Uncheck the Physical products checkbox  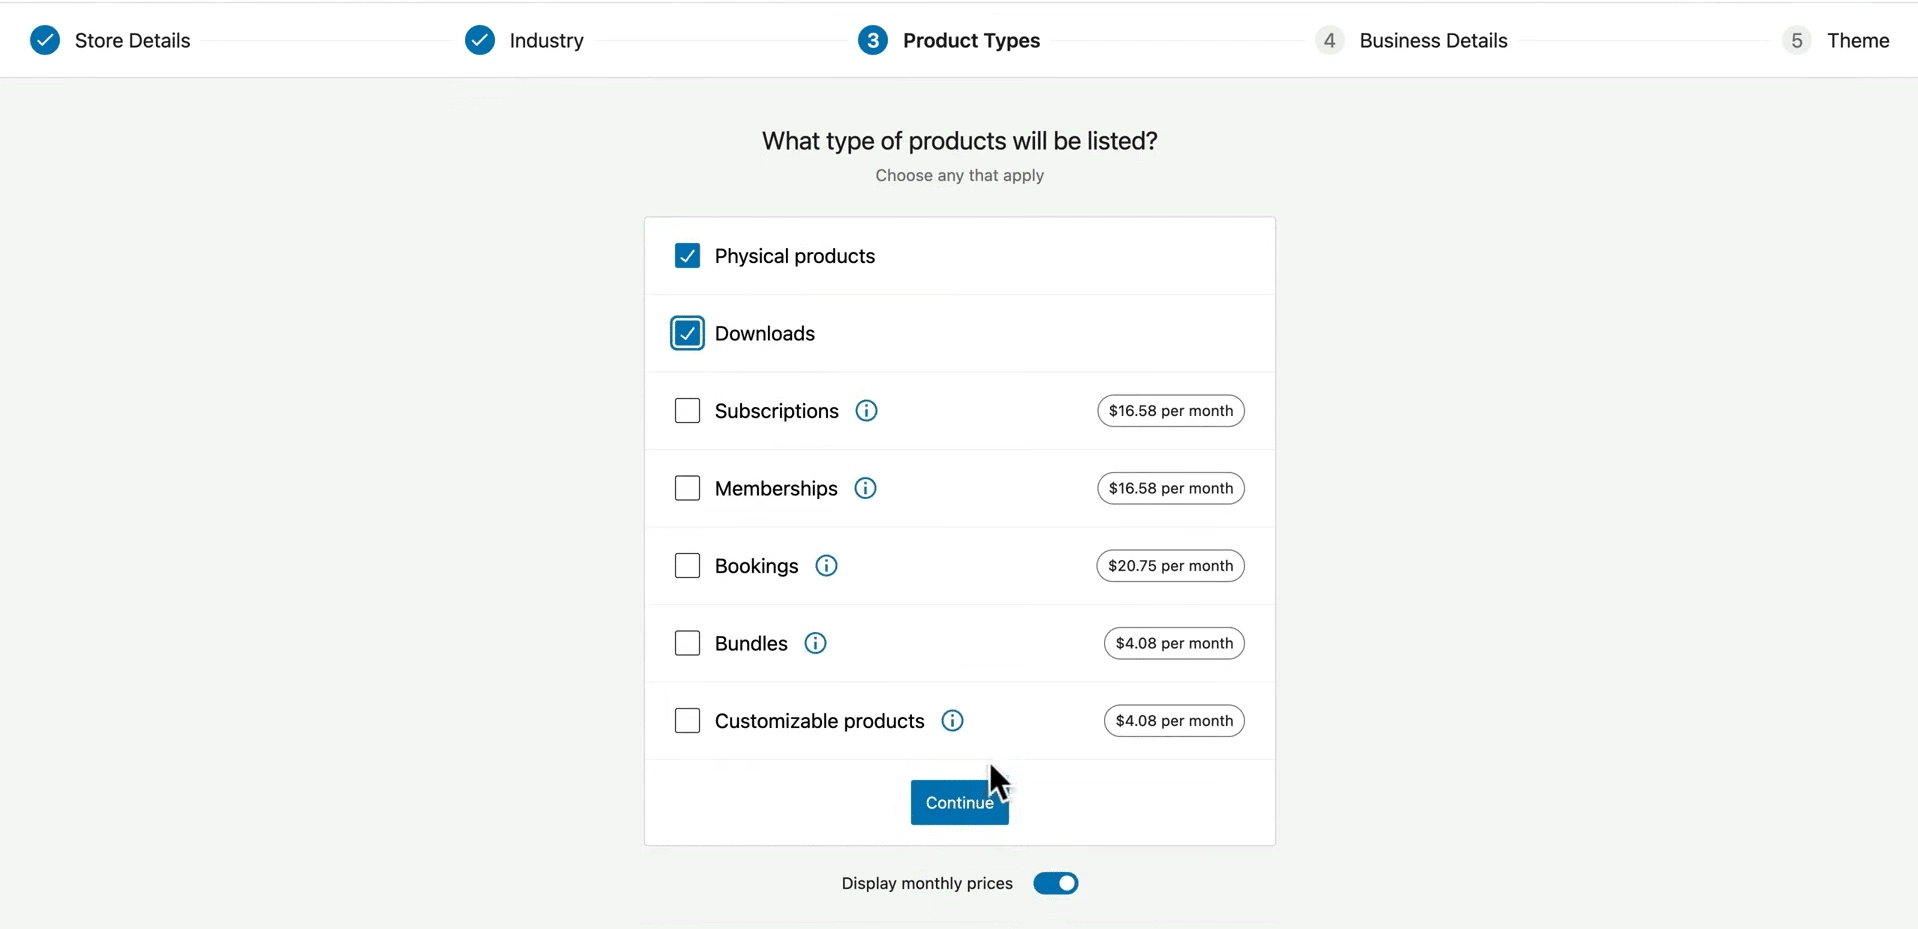[x=687, y=256]
